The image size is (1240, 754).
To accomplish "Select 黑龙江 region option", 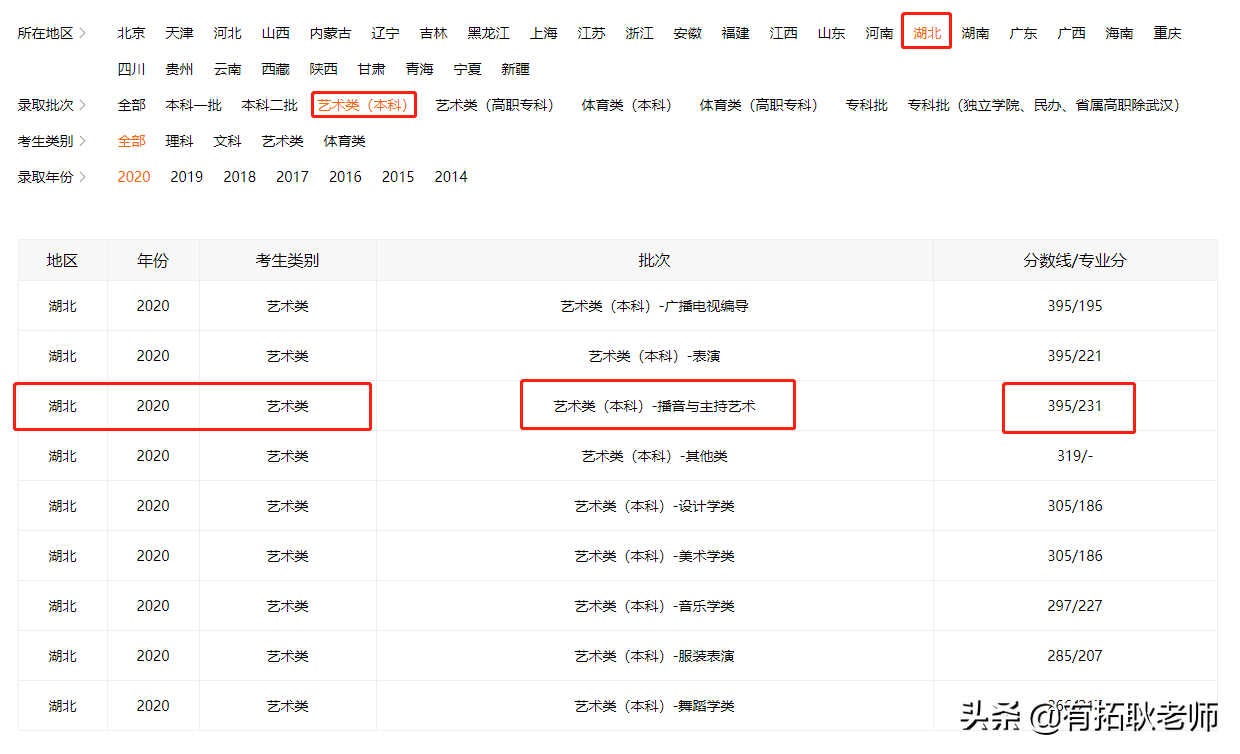I will point(488,32).
